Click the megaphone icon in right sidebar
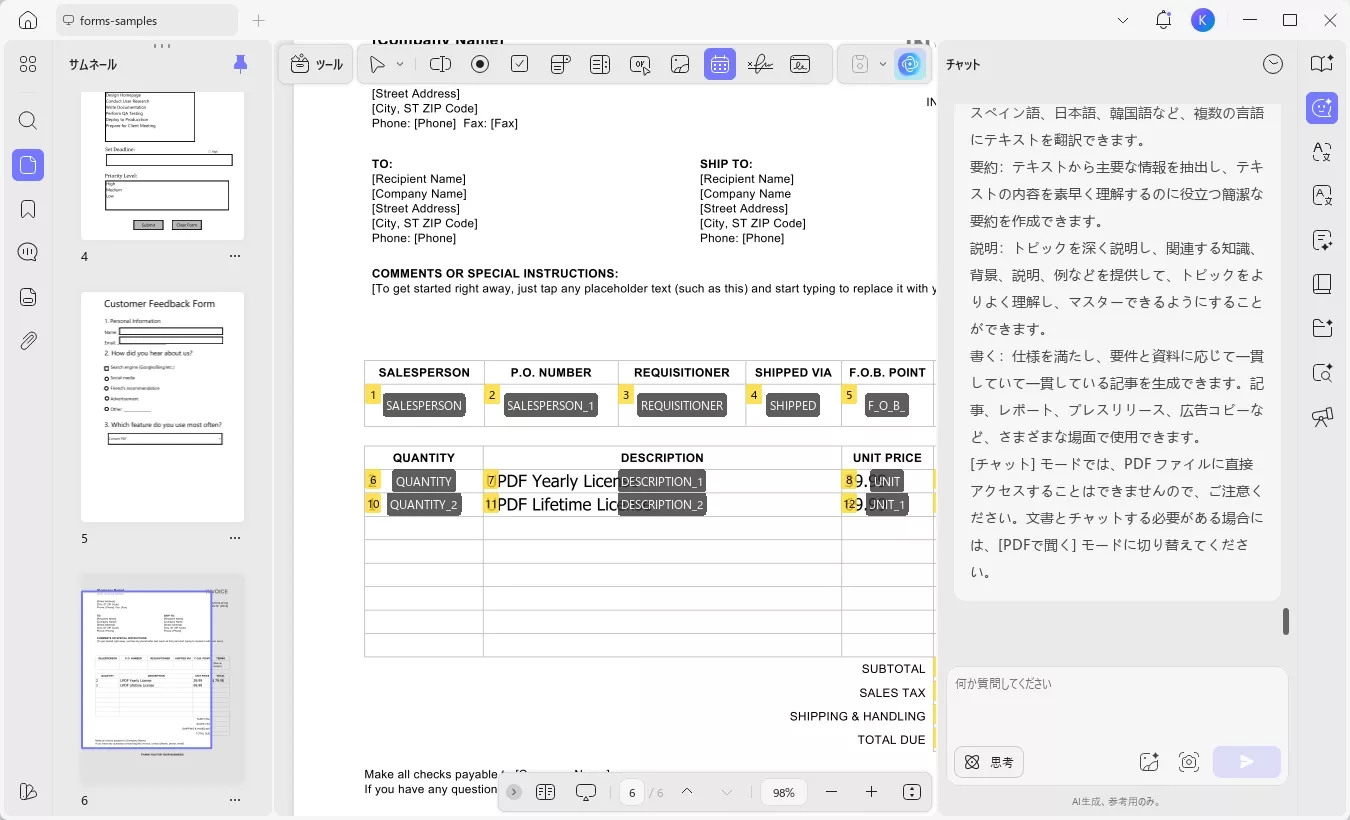This screenshot has width=1350, height=820. [1322, 417]
